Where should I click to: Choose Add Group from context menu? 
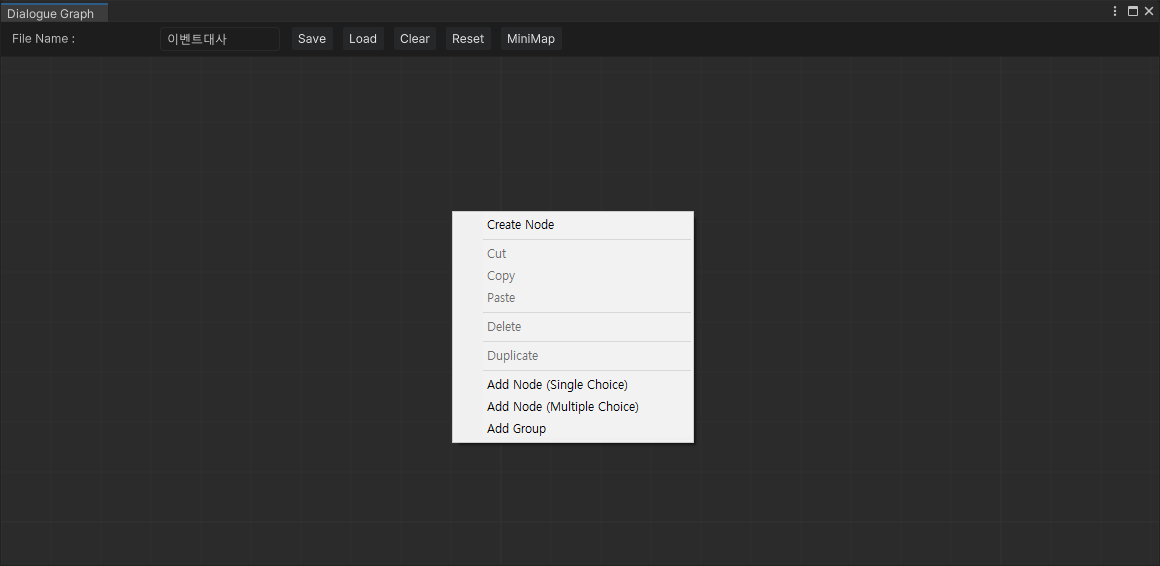click(573, 429)
